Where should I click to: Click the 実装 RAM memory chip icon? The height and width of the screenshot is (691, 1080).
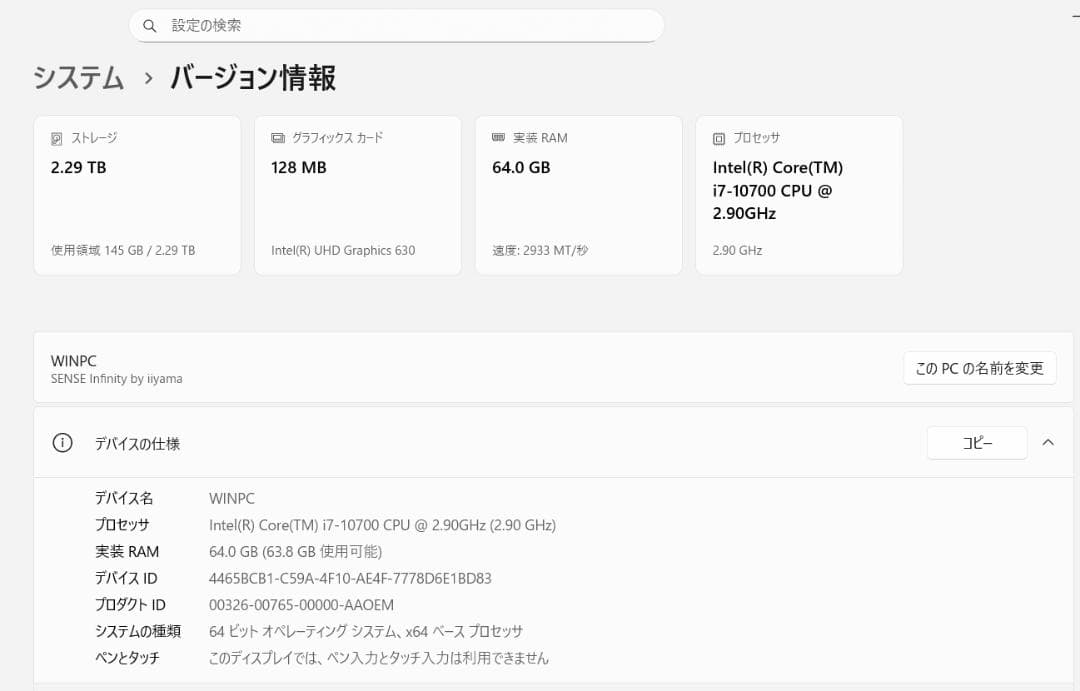[x=497, y=137]
